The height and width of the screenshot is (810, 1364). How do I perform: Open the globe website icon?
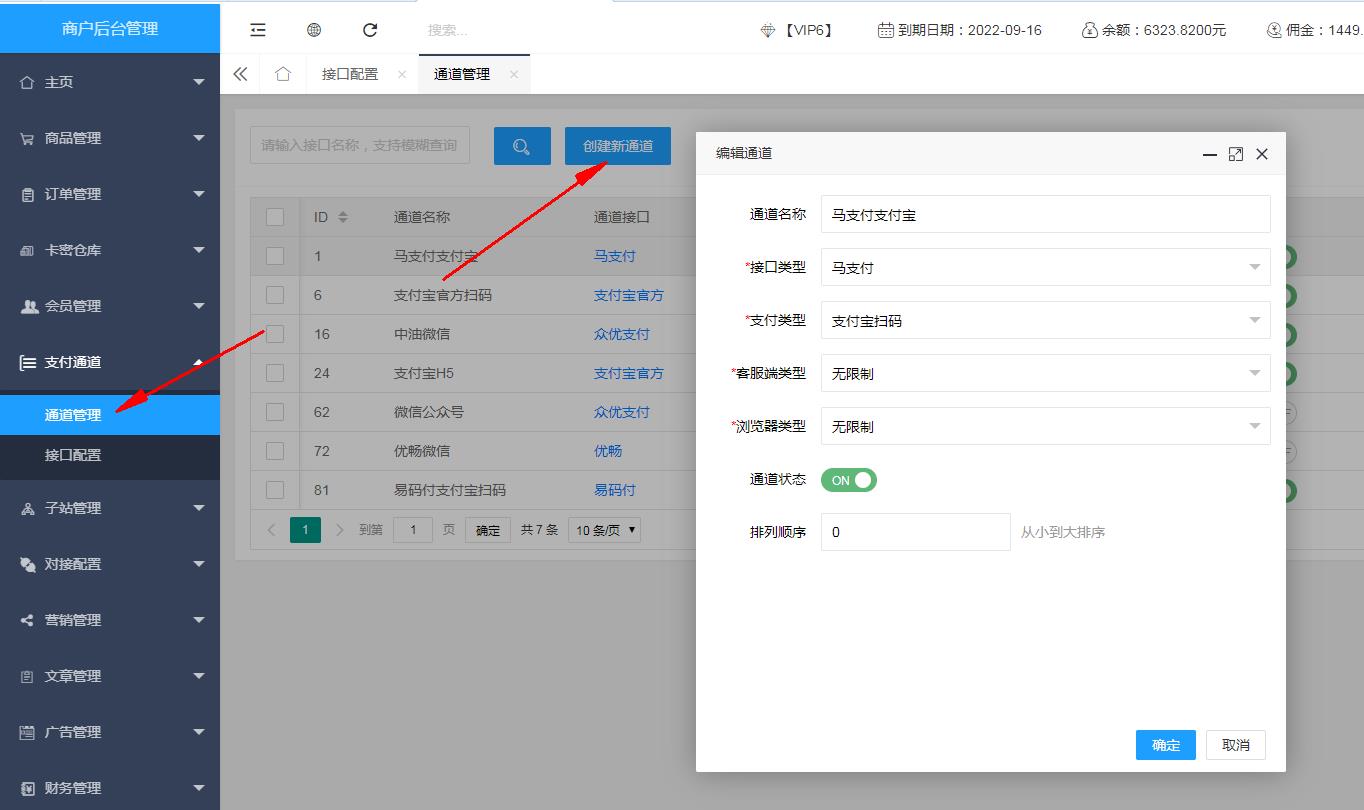tap(314, 30)
